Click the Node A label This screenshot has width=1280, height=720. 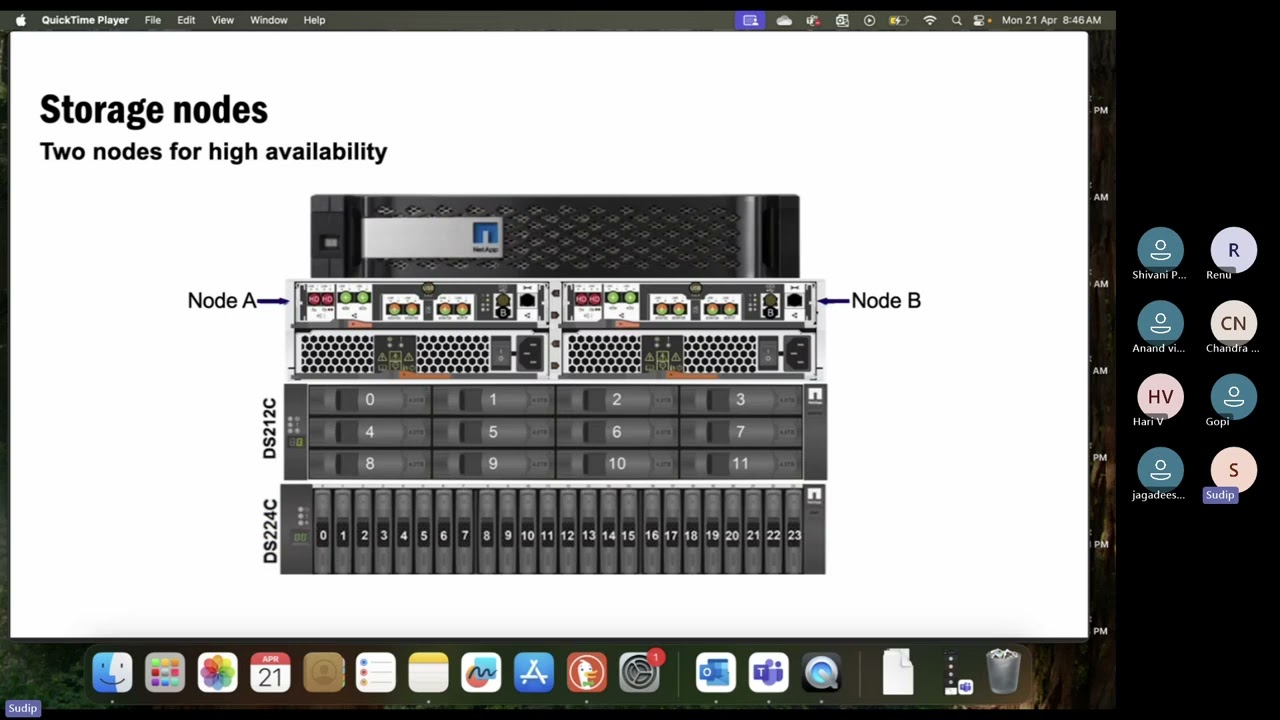tap(221, 300)
